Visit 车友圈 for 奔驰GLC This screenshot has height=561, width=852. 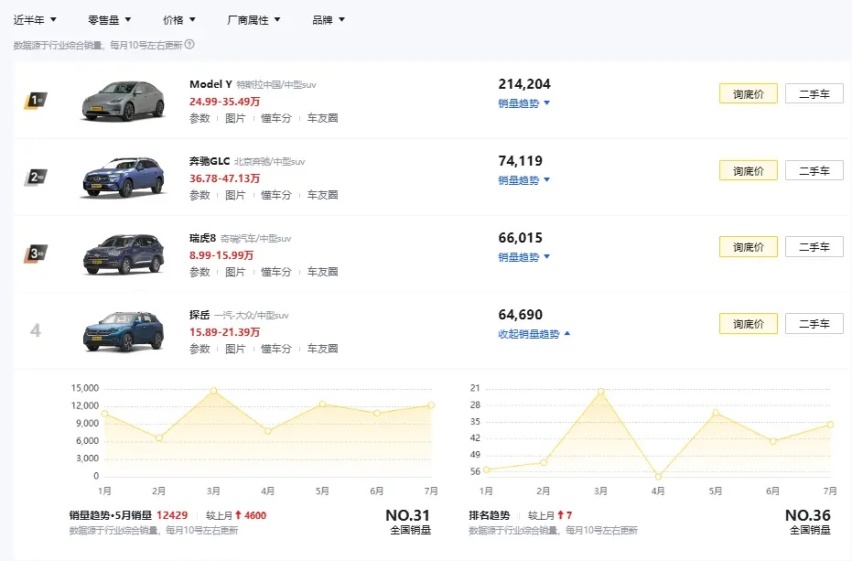[x=322, y=195]
